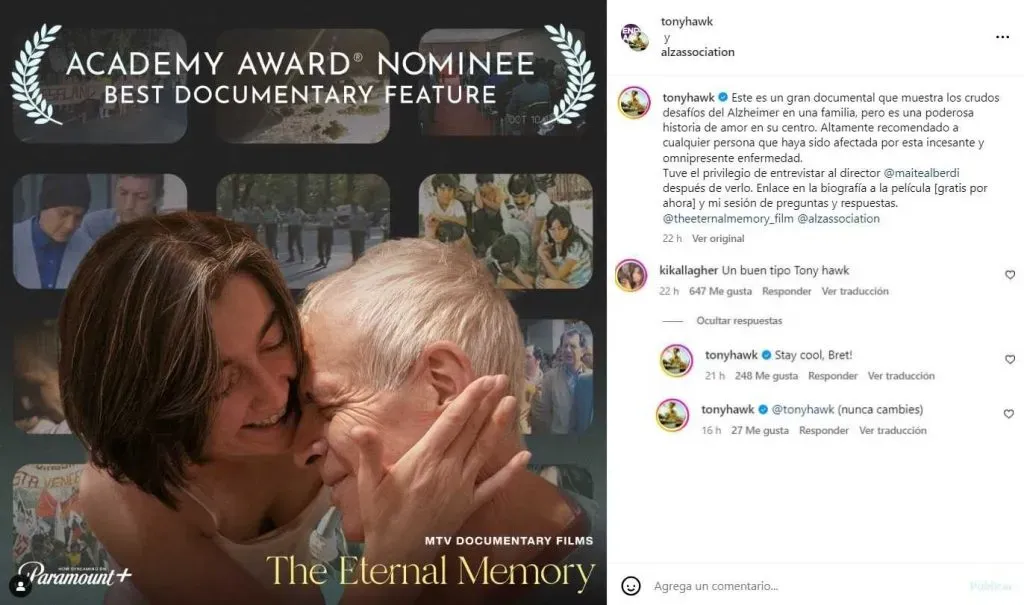Like the "nunca cambies" reply heart
This screenshot has height=605, width=1024.
point(1009,414)
